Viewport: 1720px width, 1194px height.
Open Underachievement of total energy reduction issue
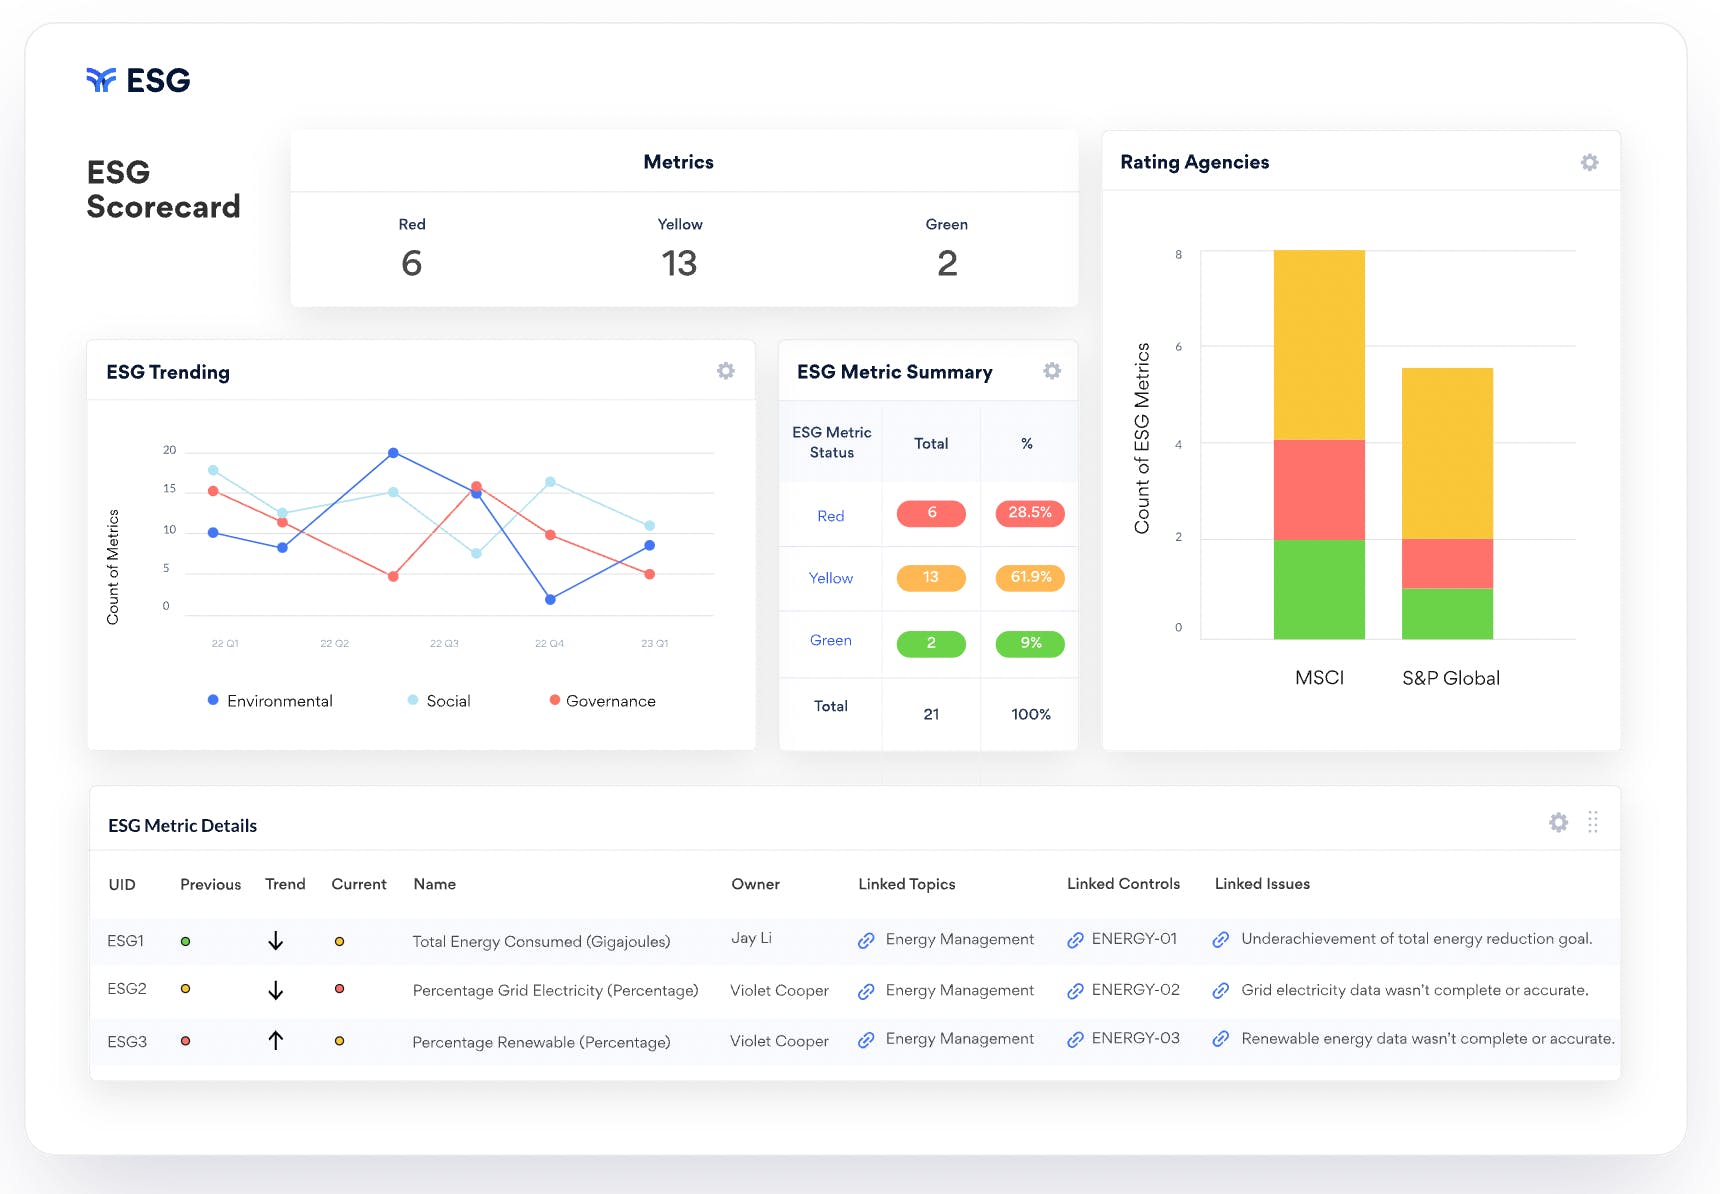click(x=1416, y=938)
